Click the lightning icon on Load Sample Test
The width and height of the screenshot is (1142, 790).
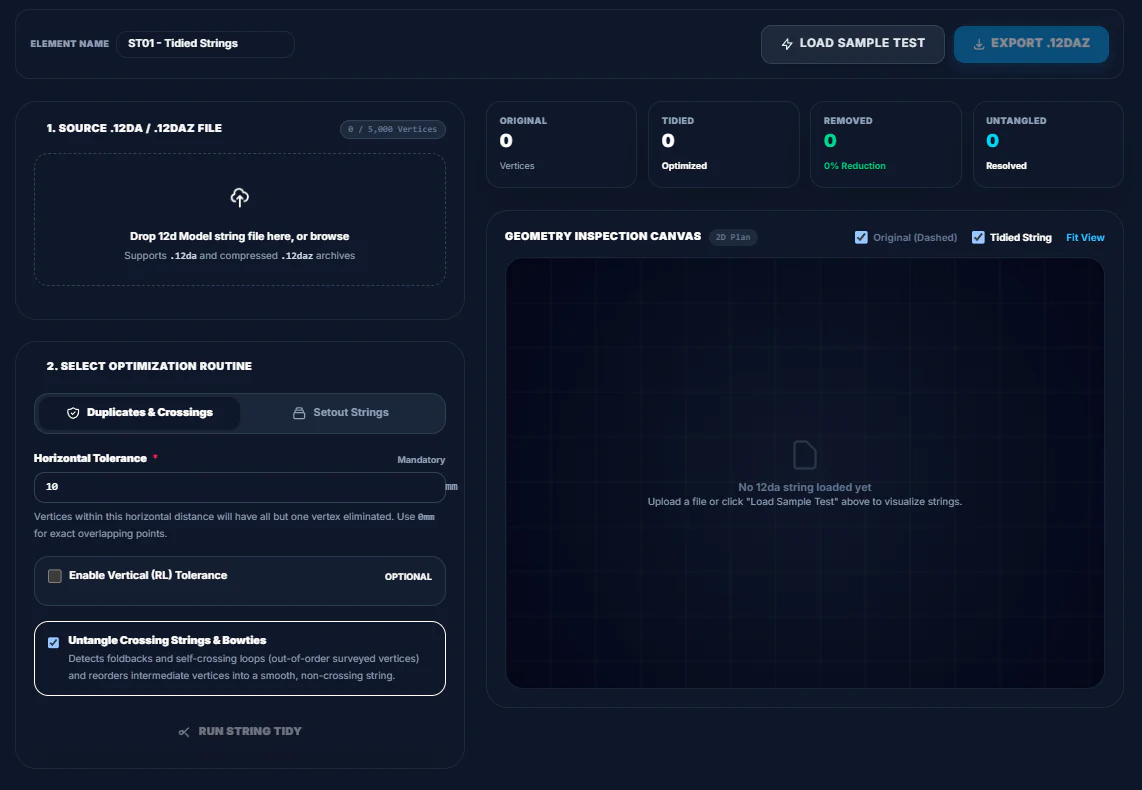787,44
